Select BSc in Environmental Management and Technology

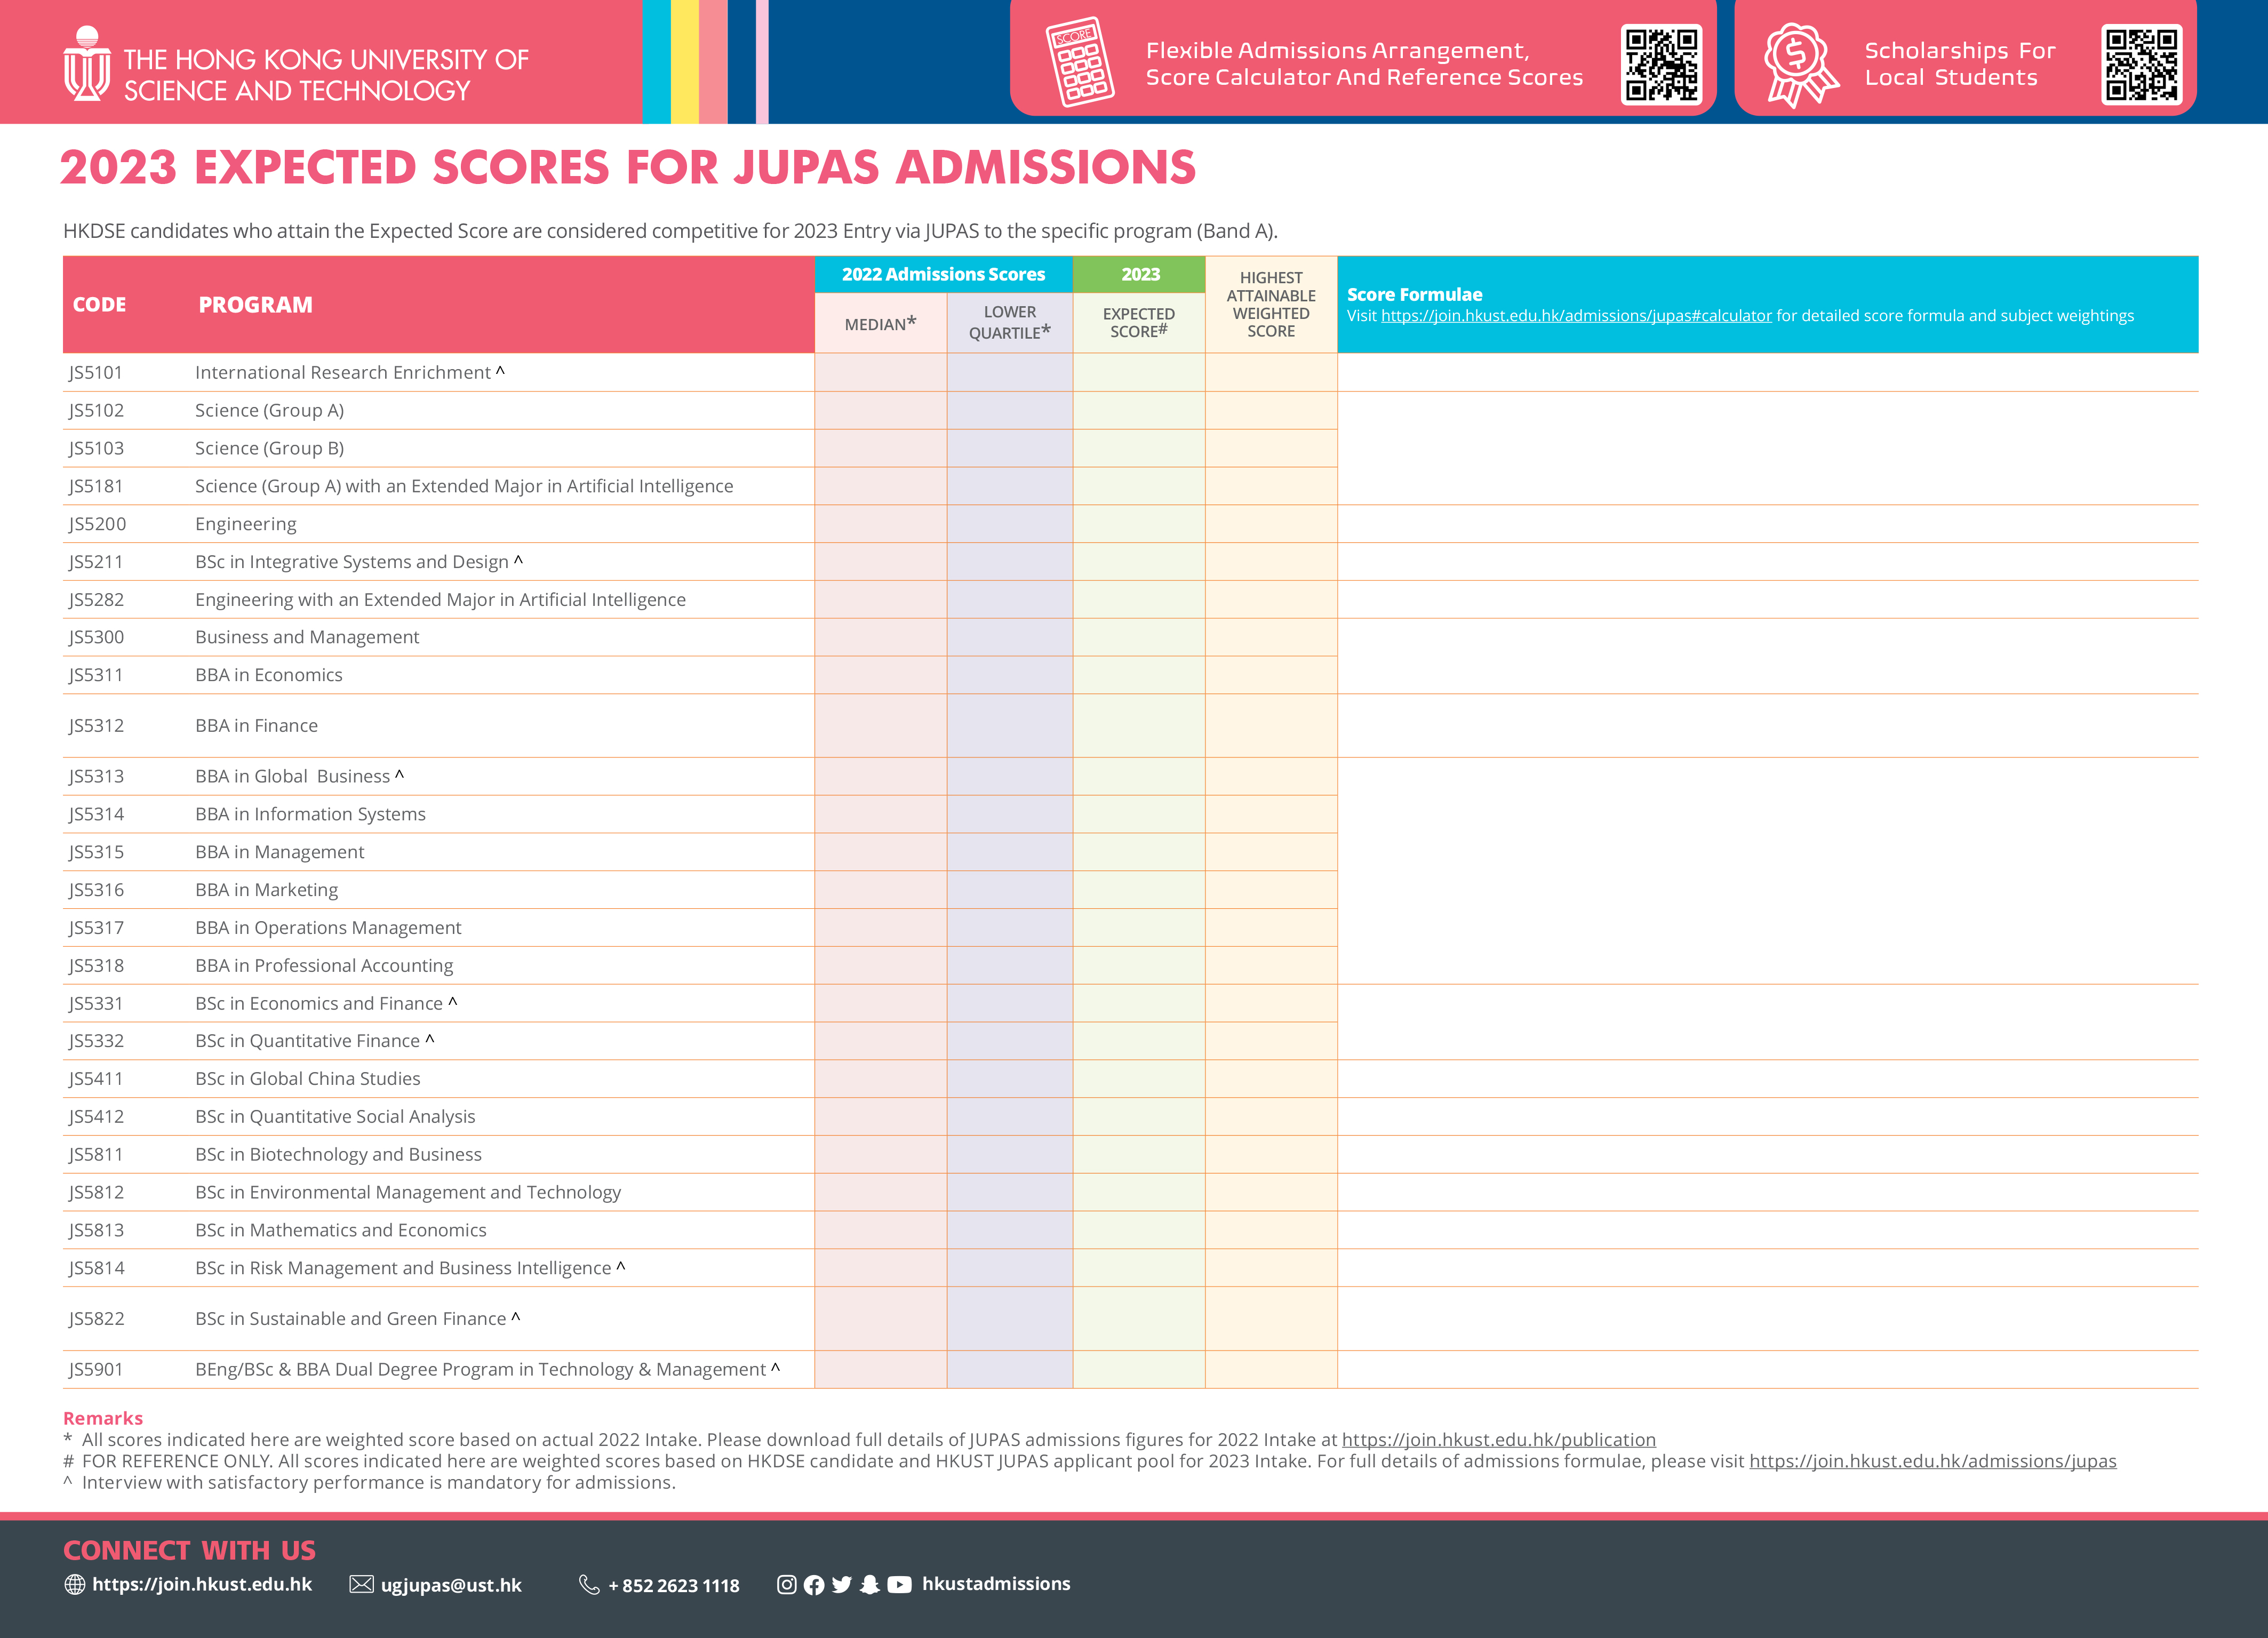pos(1130,1192)
